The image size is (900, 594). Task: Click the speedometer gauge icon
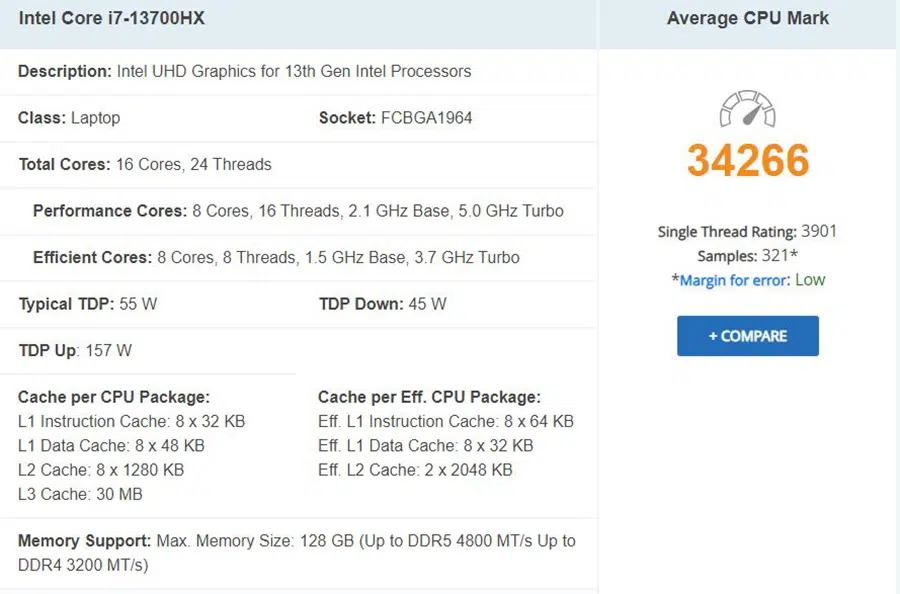pos(747,109)
